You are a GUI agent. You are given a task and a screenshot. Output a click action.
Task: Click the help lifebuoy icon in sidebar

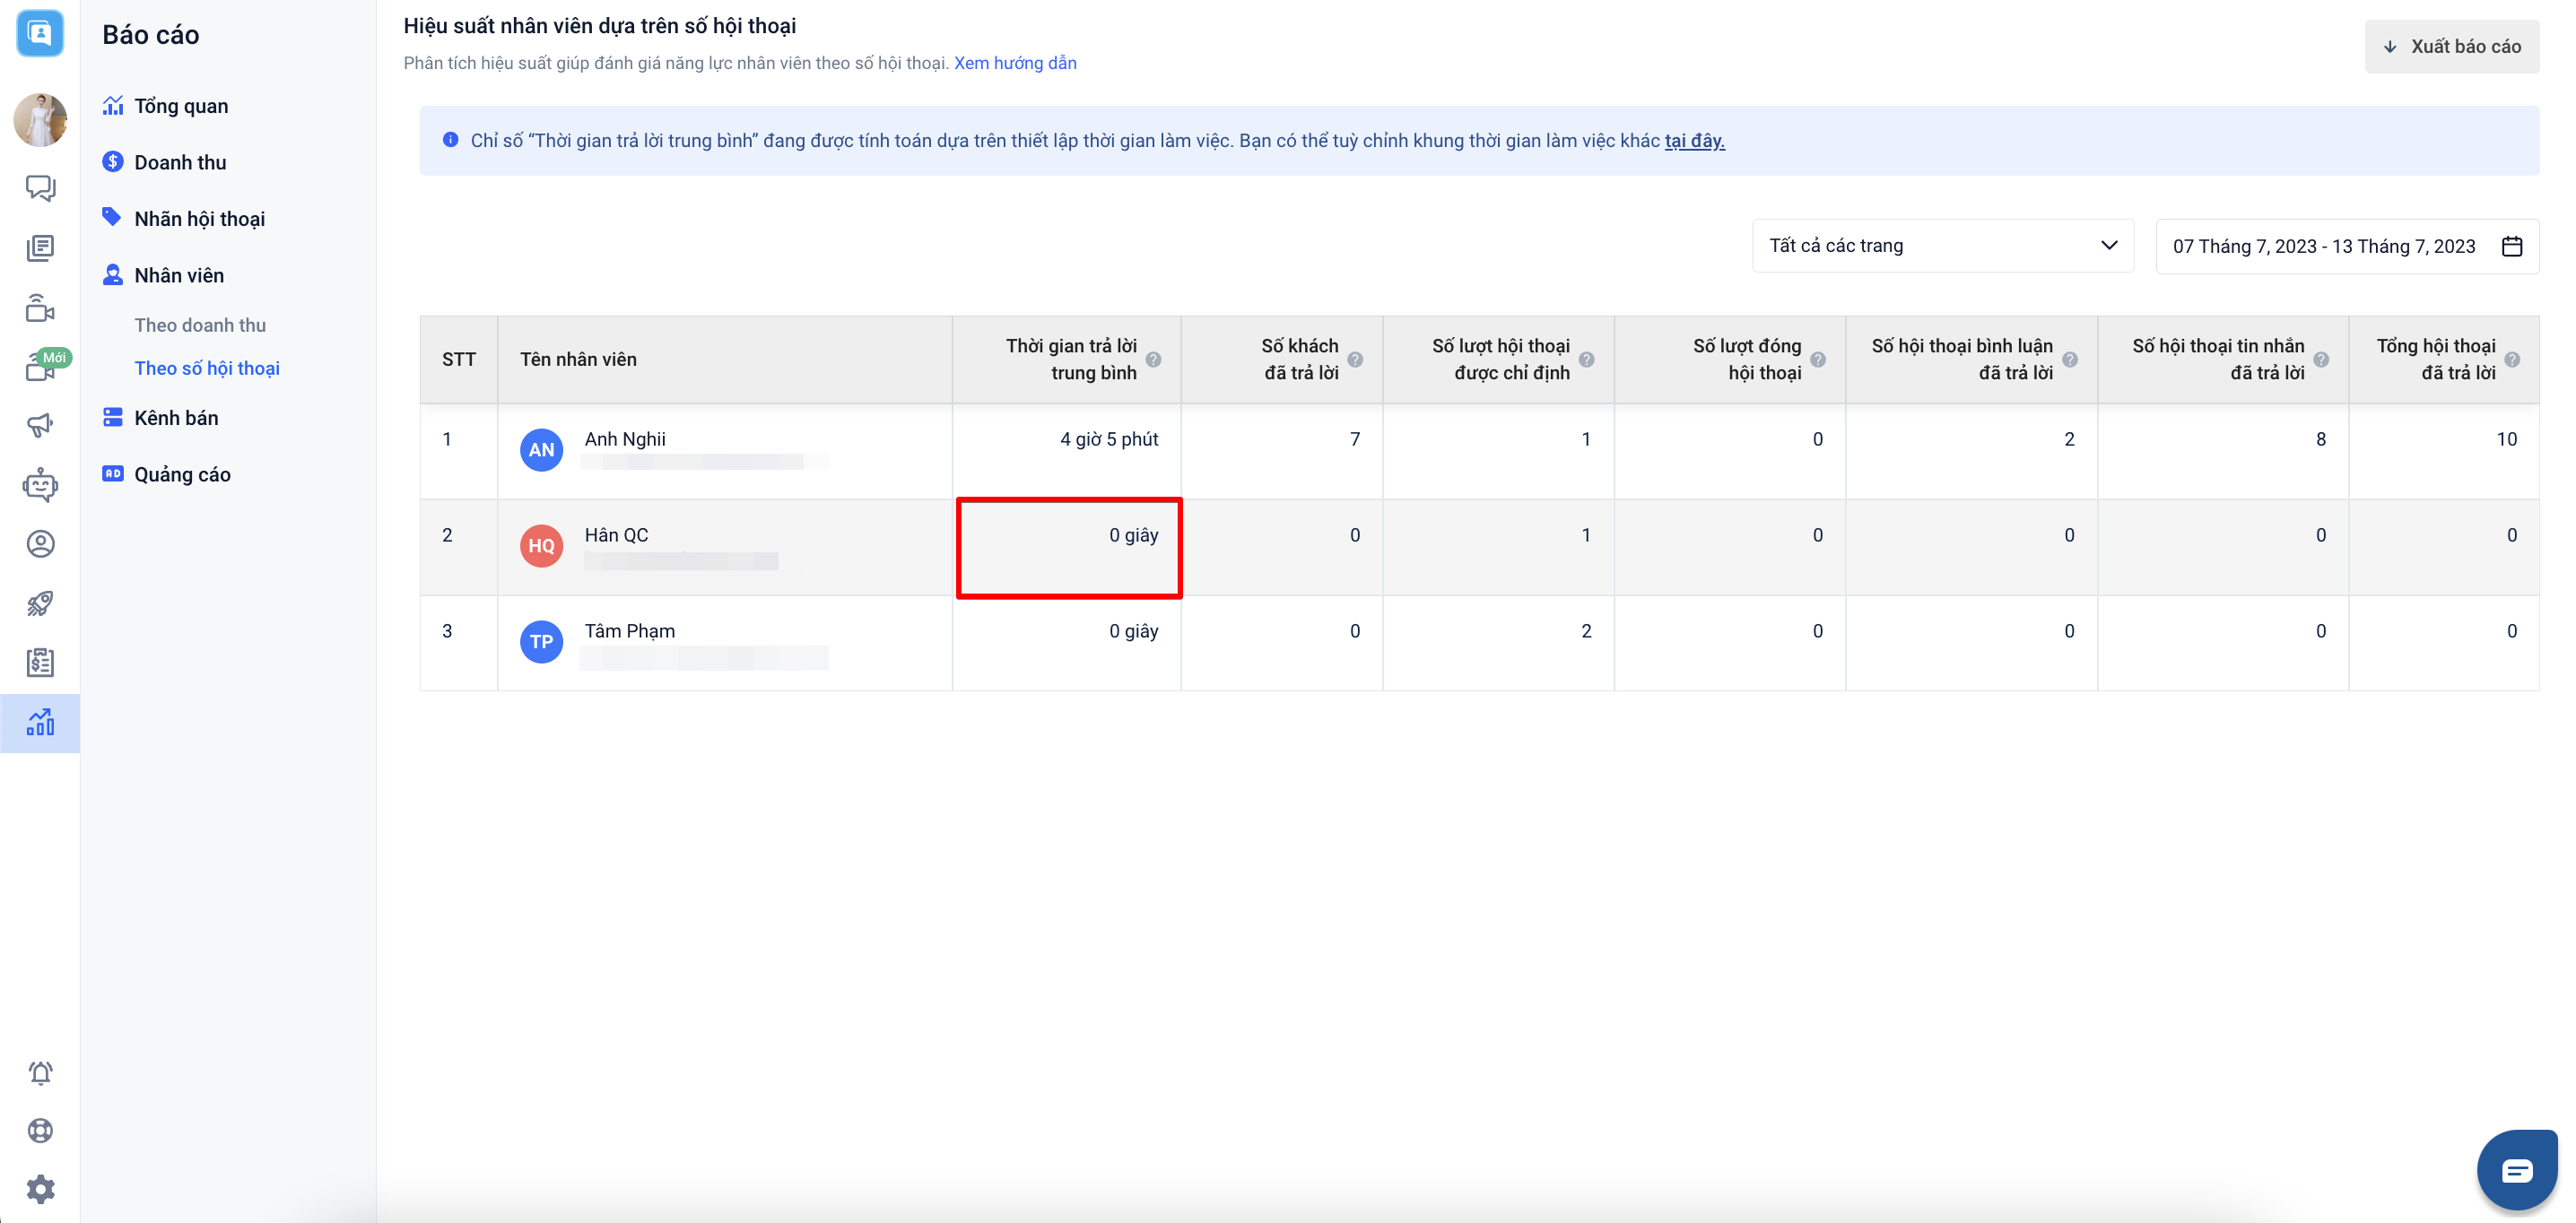40,1131
